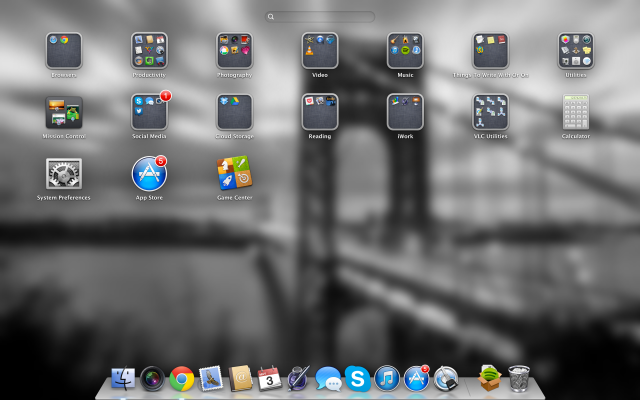Open the Music folder
This screenshot has width=640, height=400.
405,51
